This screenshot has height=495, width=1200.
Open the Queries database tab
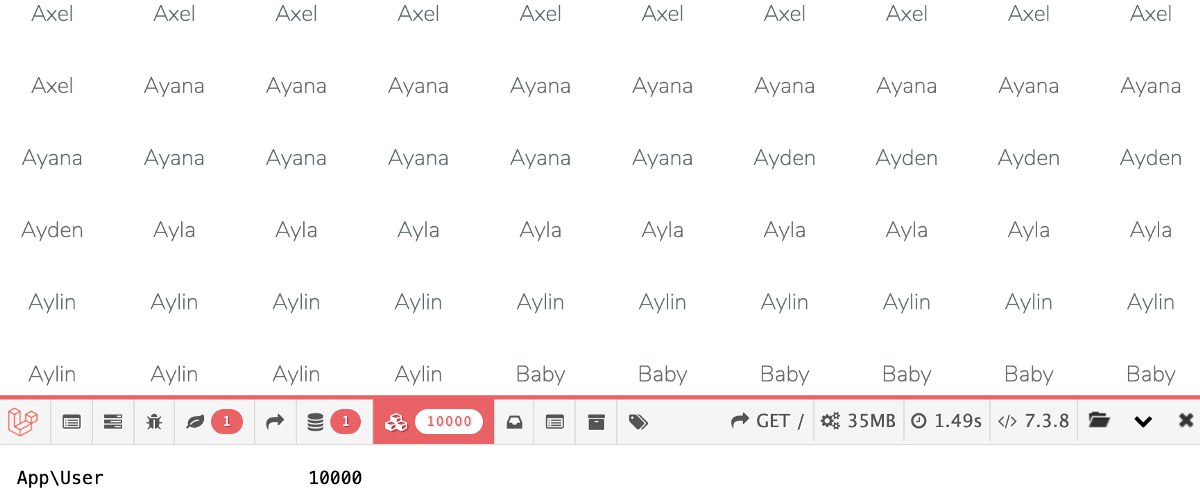pos(334,422)
